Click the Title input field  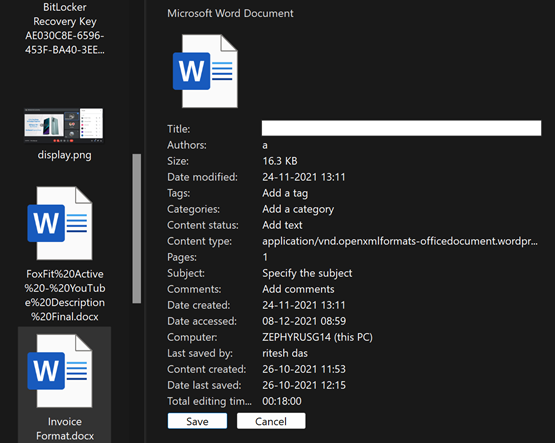[401, 128]
